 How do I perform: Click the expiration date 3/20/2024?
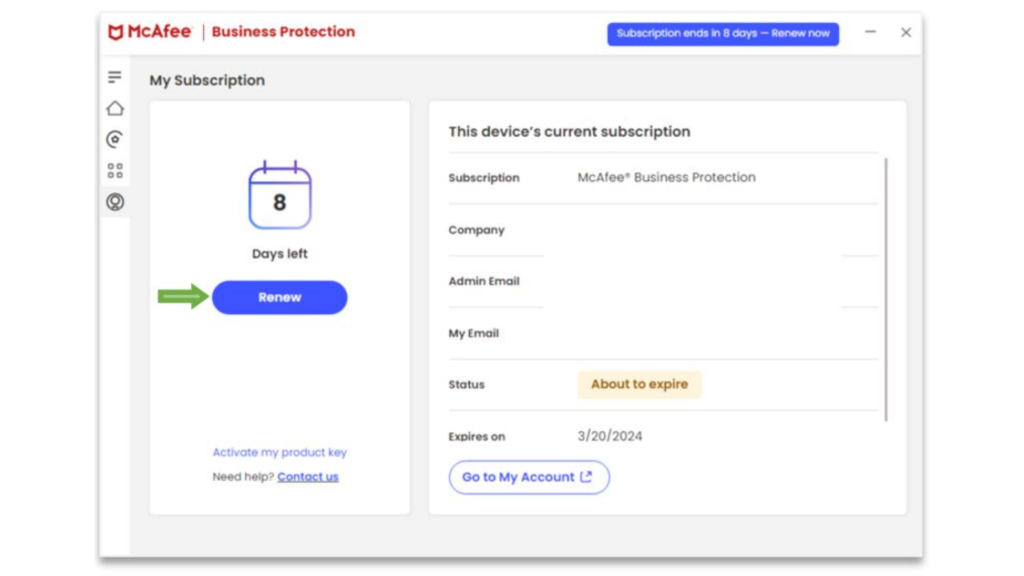pyautogui.click(x=610, y=436)
